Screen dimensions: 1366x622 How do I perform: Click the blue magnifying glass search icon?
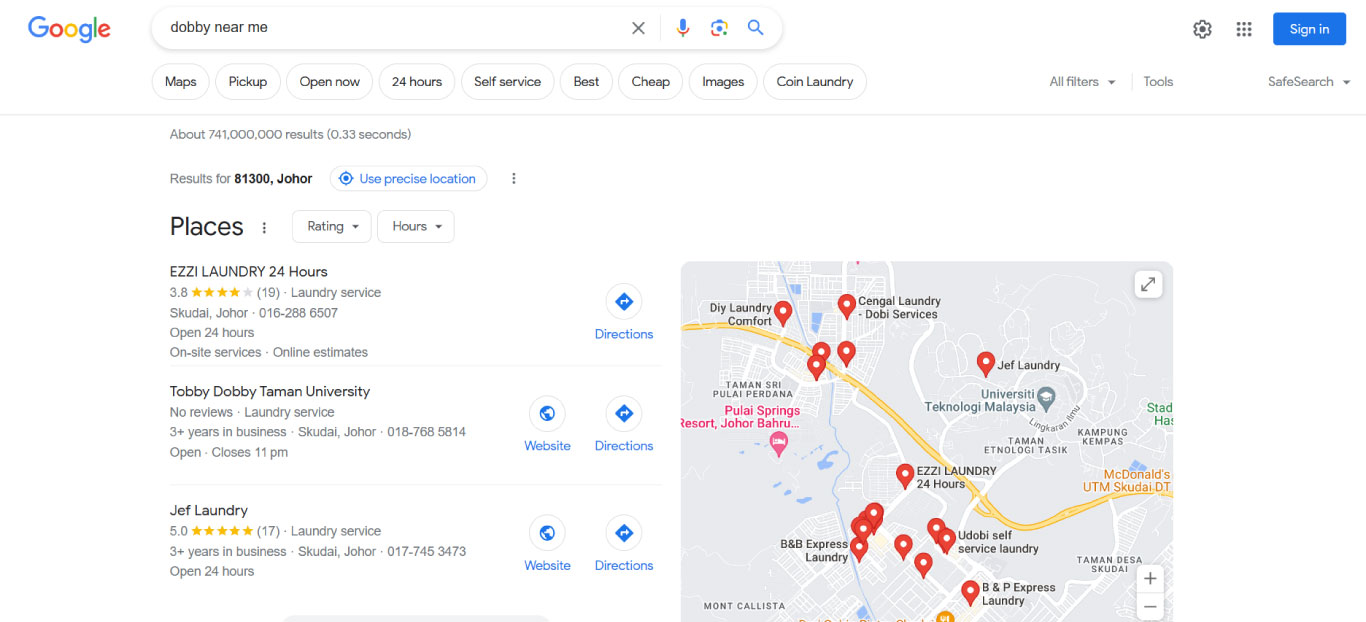pyautogui.click(x=756, y=28)
